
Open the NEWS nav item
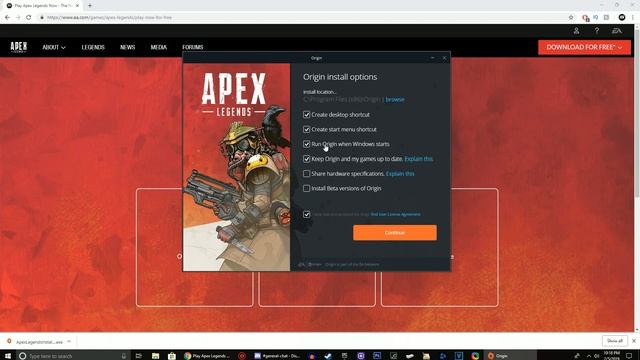click(127, 47)
